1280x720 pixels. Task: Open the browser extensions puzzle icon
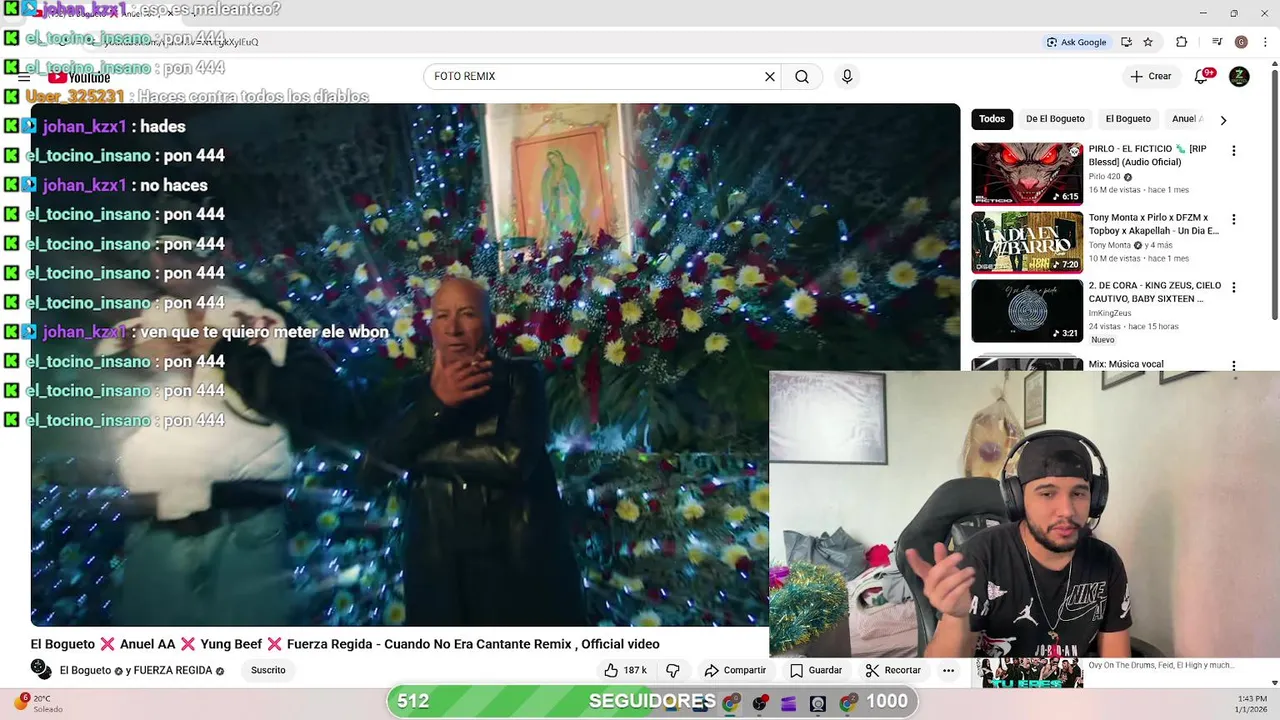click(x=1182, y=42)
